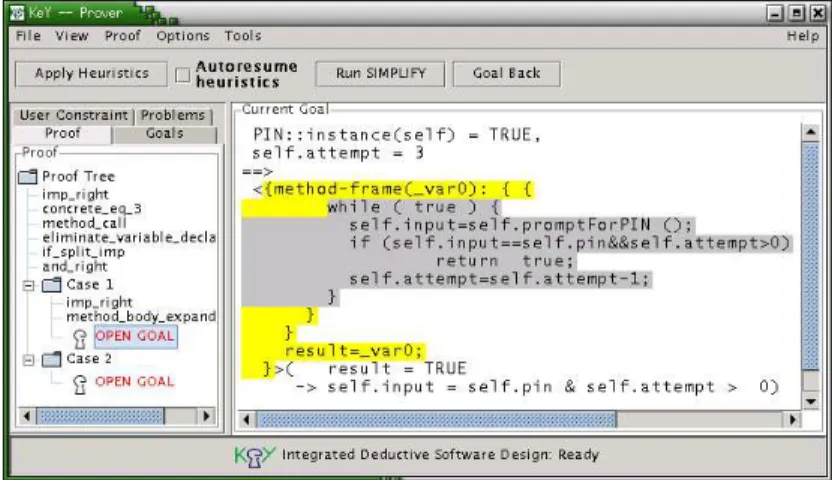Click the Apply Heuristics button
This screenshot has width=832, height=480.
click(x=92, y=73)
